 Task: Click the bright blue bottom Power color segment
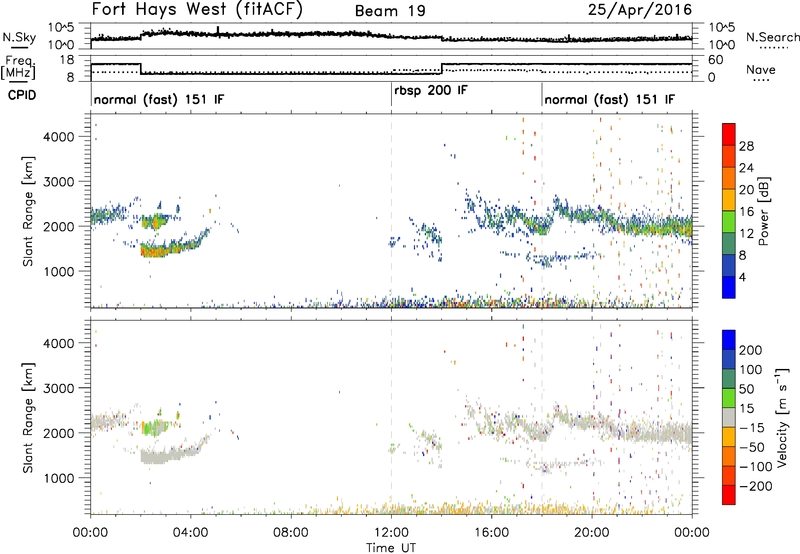click(x=729, y=288)
